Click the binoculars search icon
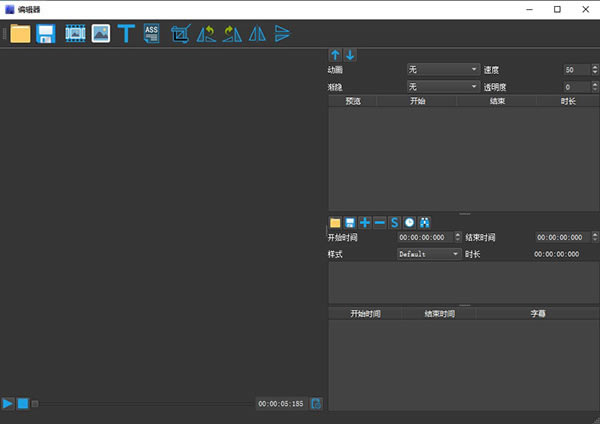Screen dimensions: 600x424 point(424,222)
